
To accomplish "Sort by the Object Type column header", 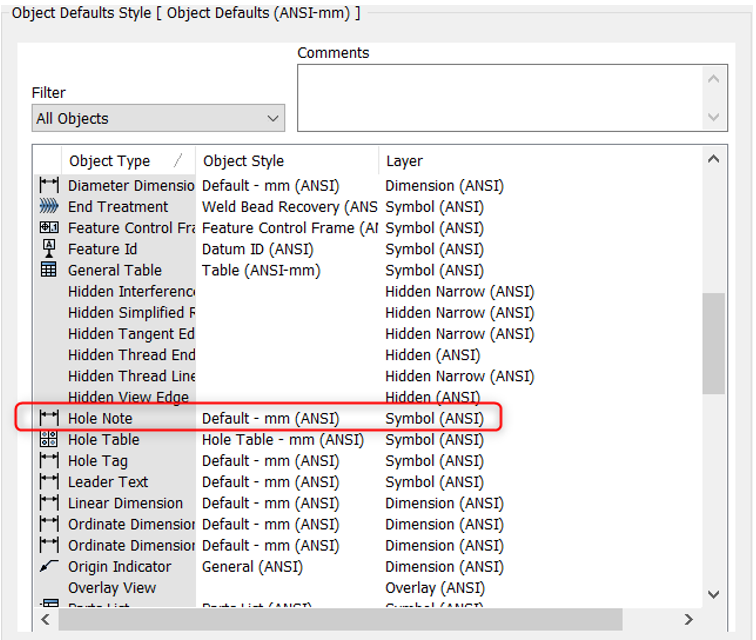I will click(x=128, y=161).
